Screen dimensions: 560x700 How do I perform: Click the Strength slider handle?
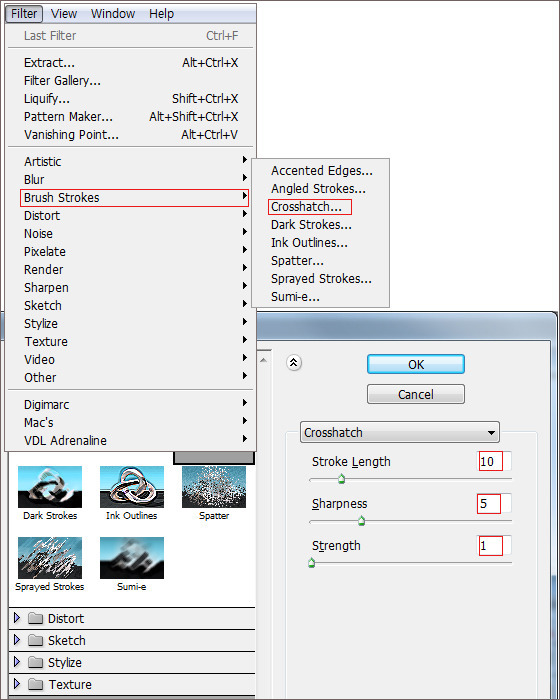point(312,563)
